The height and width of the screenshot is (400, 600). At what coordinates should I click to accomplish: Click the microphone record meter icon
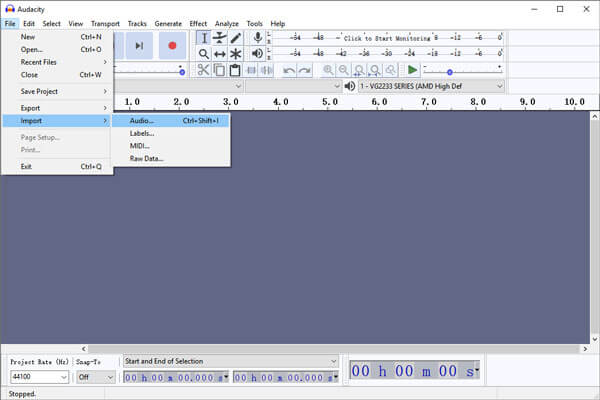click(258, 38)
